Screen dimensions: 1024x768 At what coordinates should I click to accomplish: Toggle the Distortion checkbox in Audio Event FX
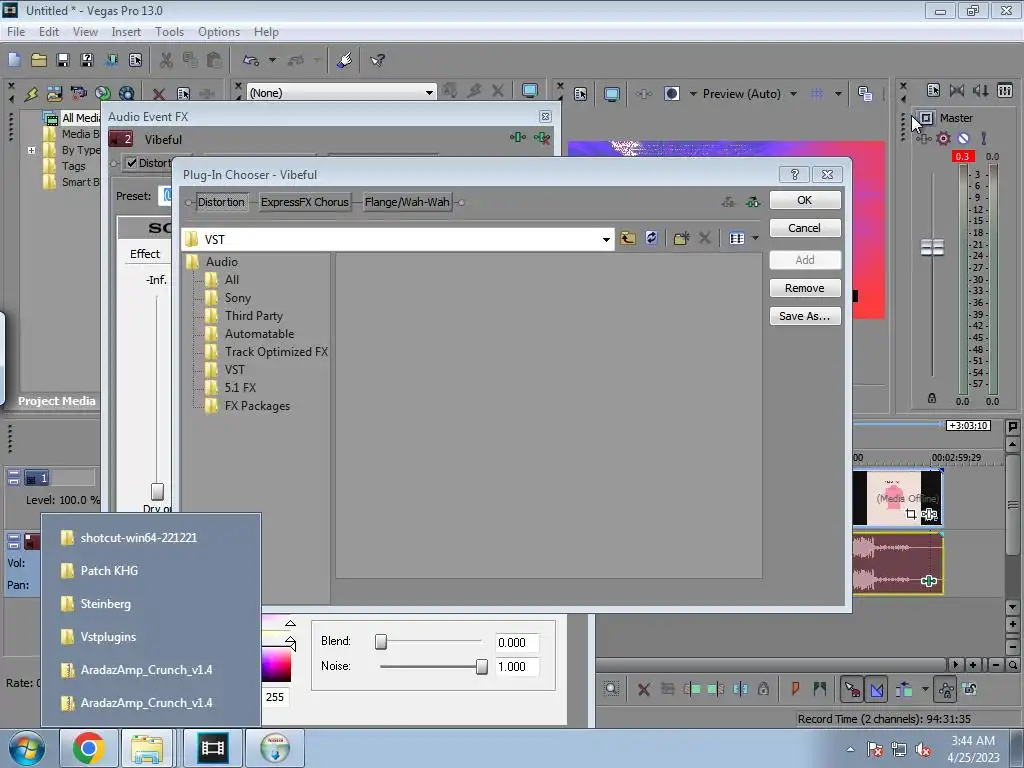coord(132,163)
